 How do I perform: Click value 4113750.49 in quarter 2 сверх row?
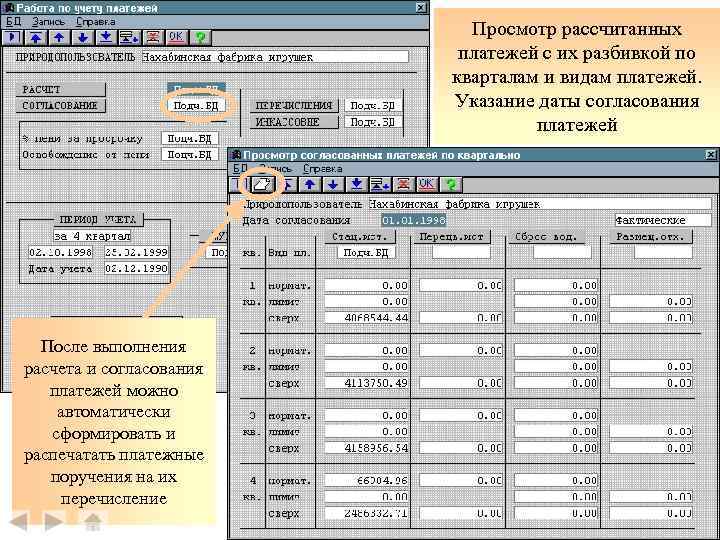pos(366,382)
